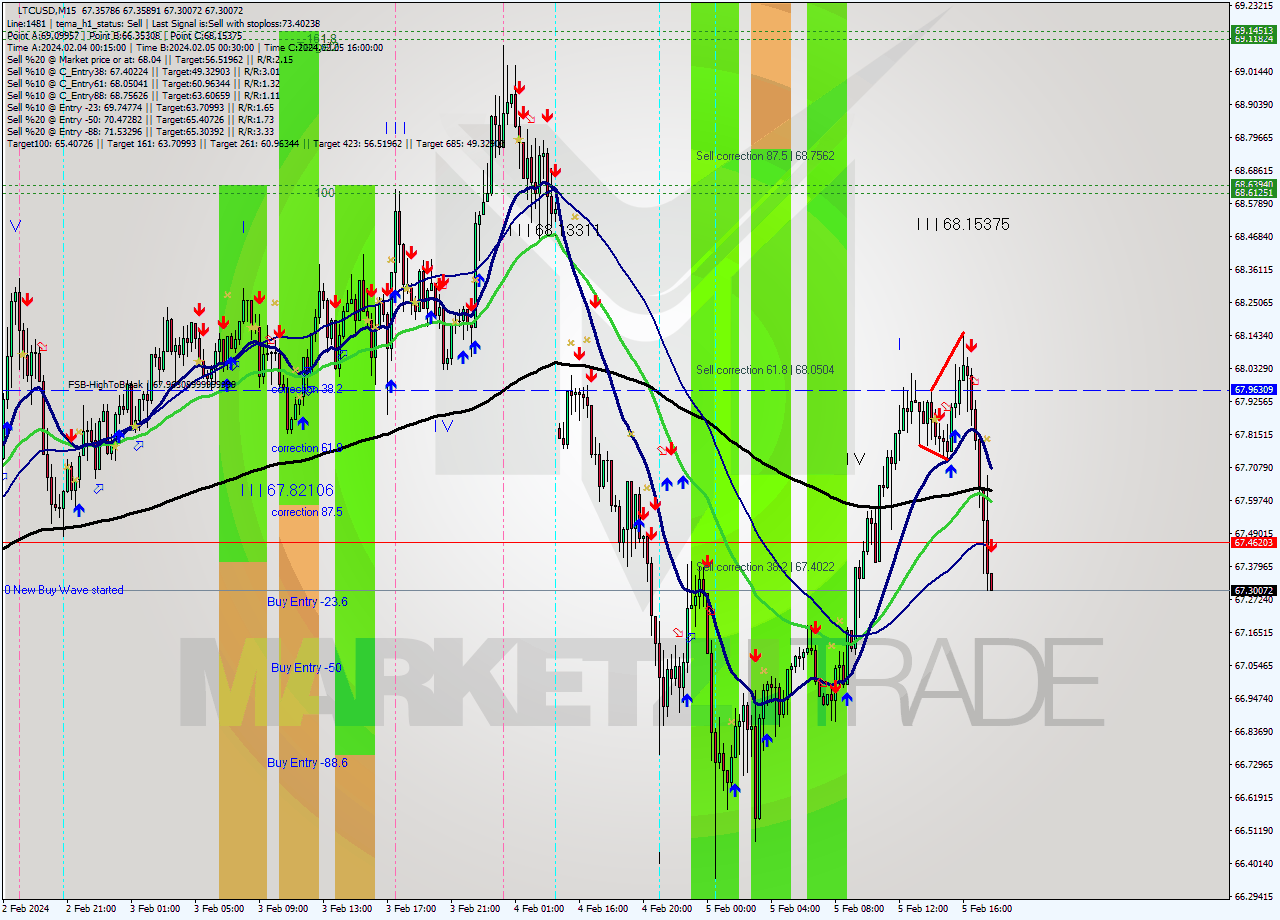This screenshot has height=920, width=1280.
Task: Click the red down arrow above latest candle
Action: click(991, 545)
